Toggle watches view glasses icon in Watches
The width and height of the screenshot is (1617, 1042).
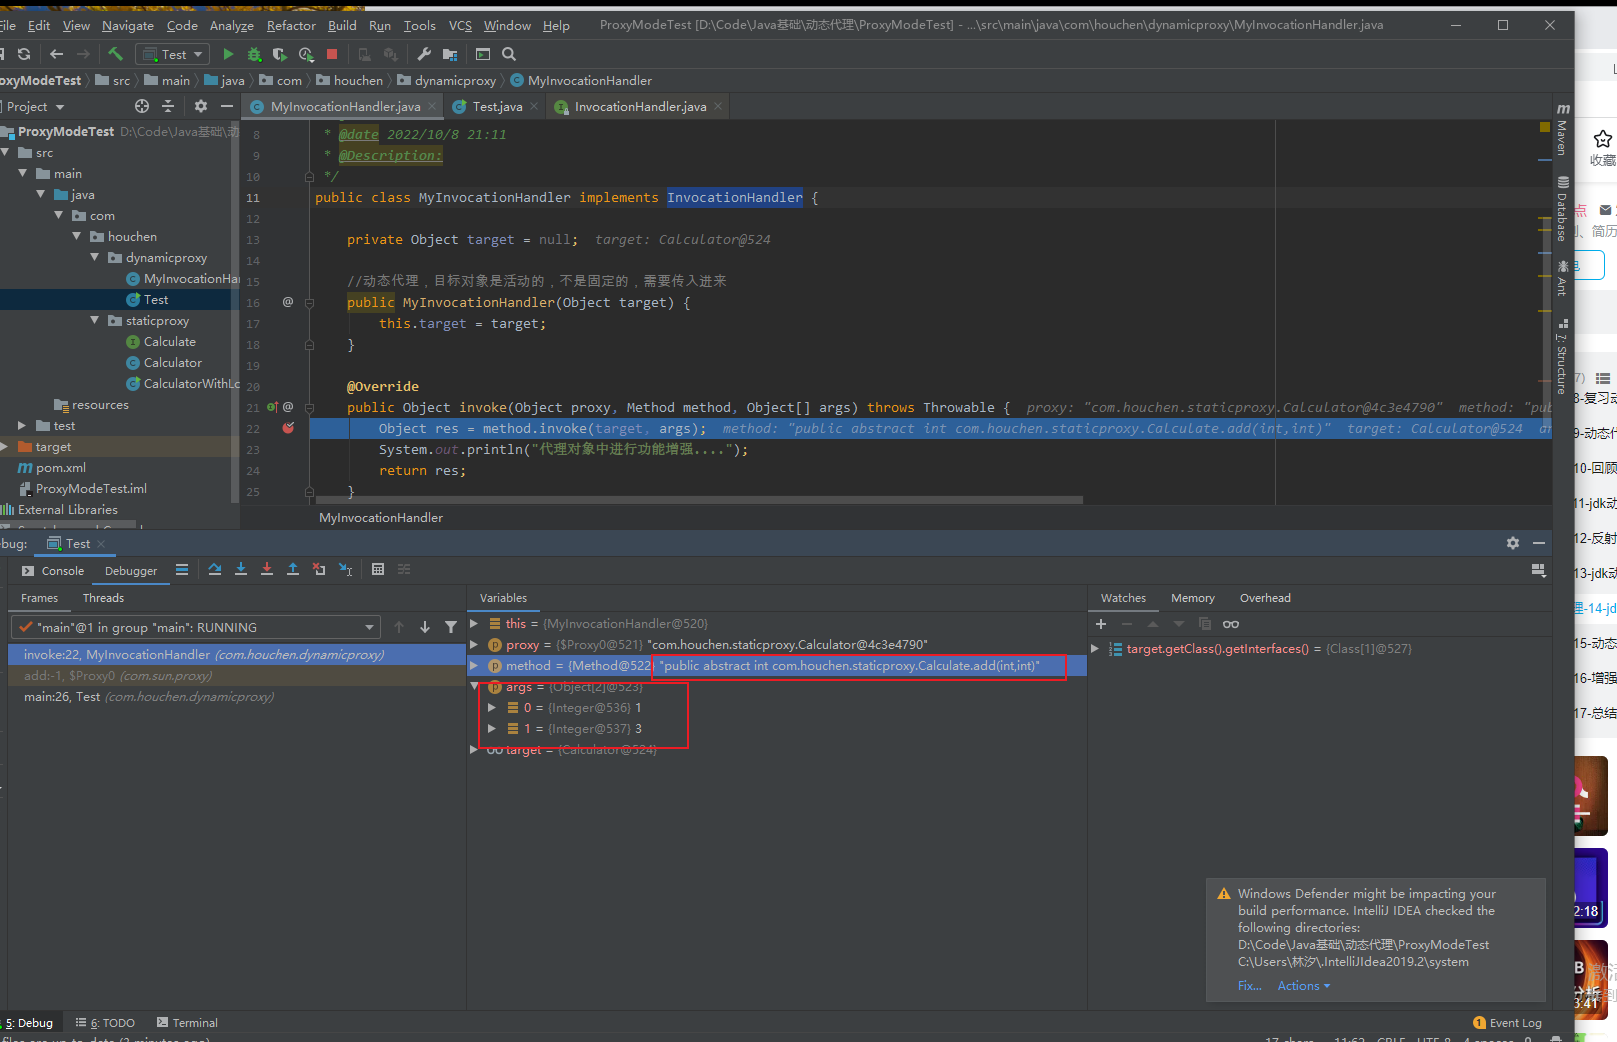[1231, 624]
